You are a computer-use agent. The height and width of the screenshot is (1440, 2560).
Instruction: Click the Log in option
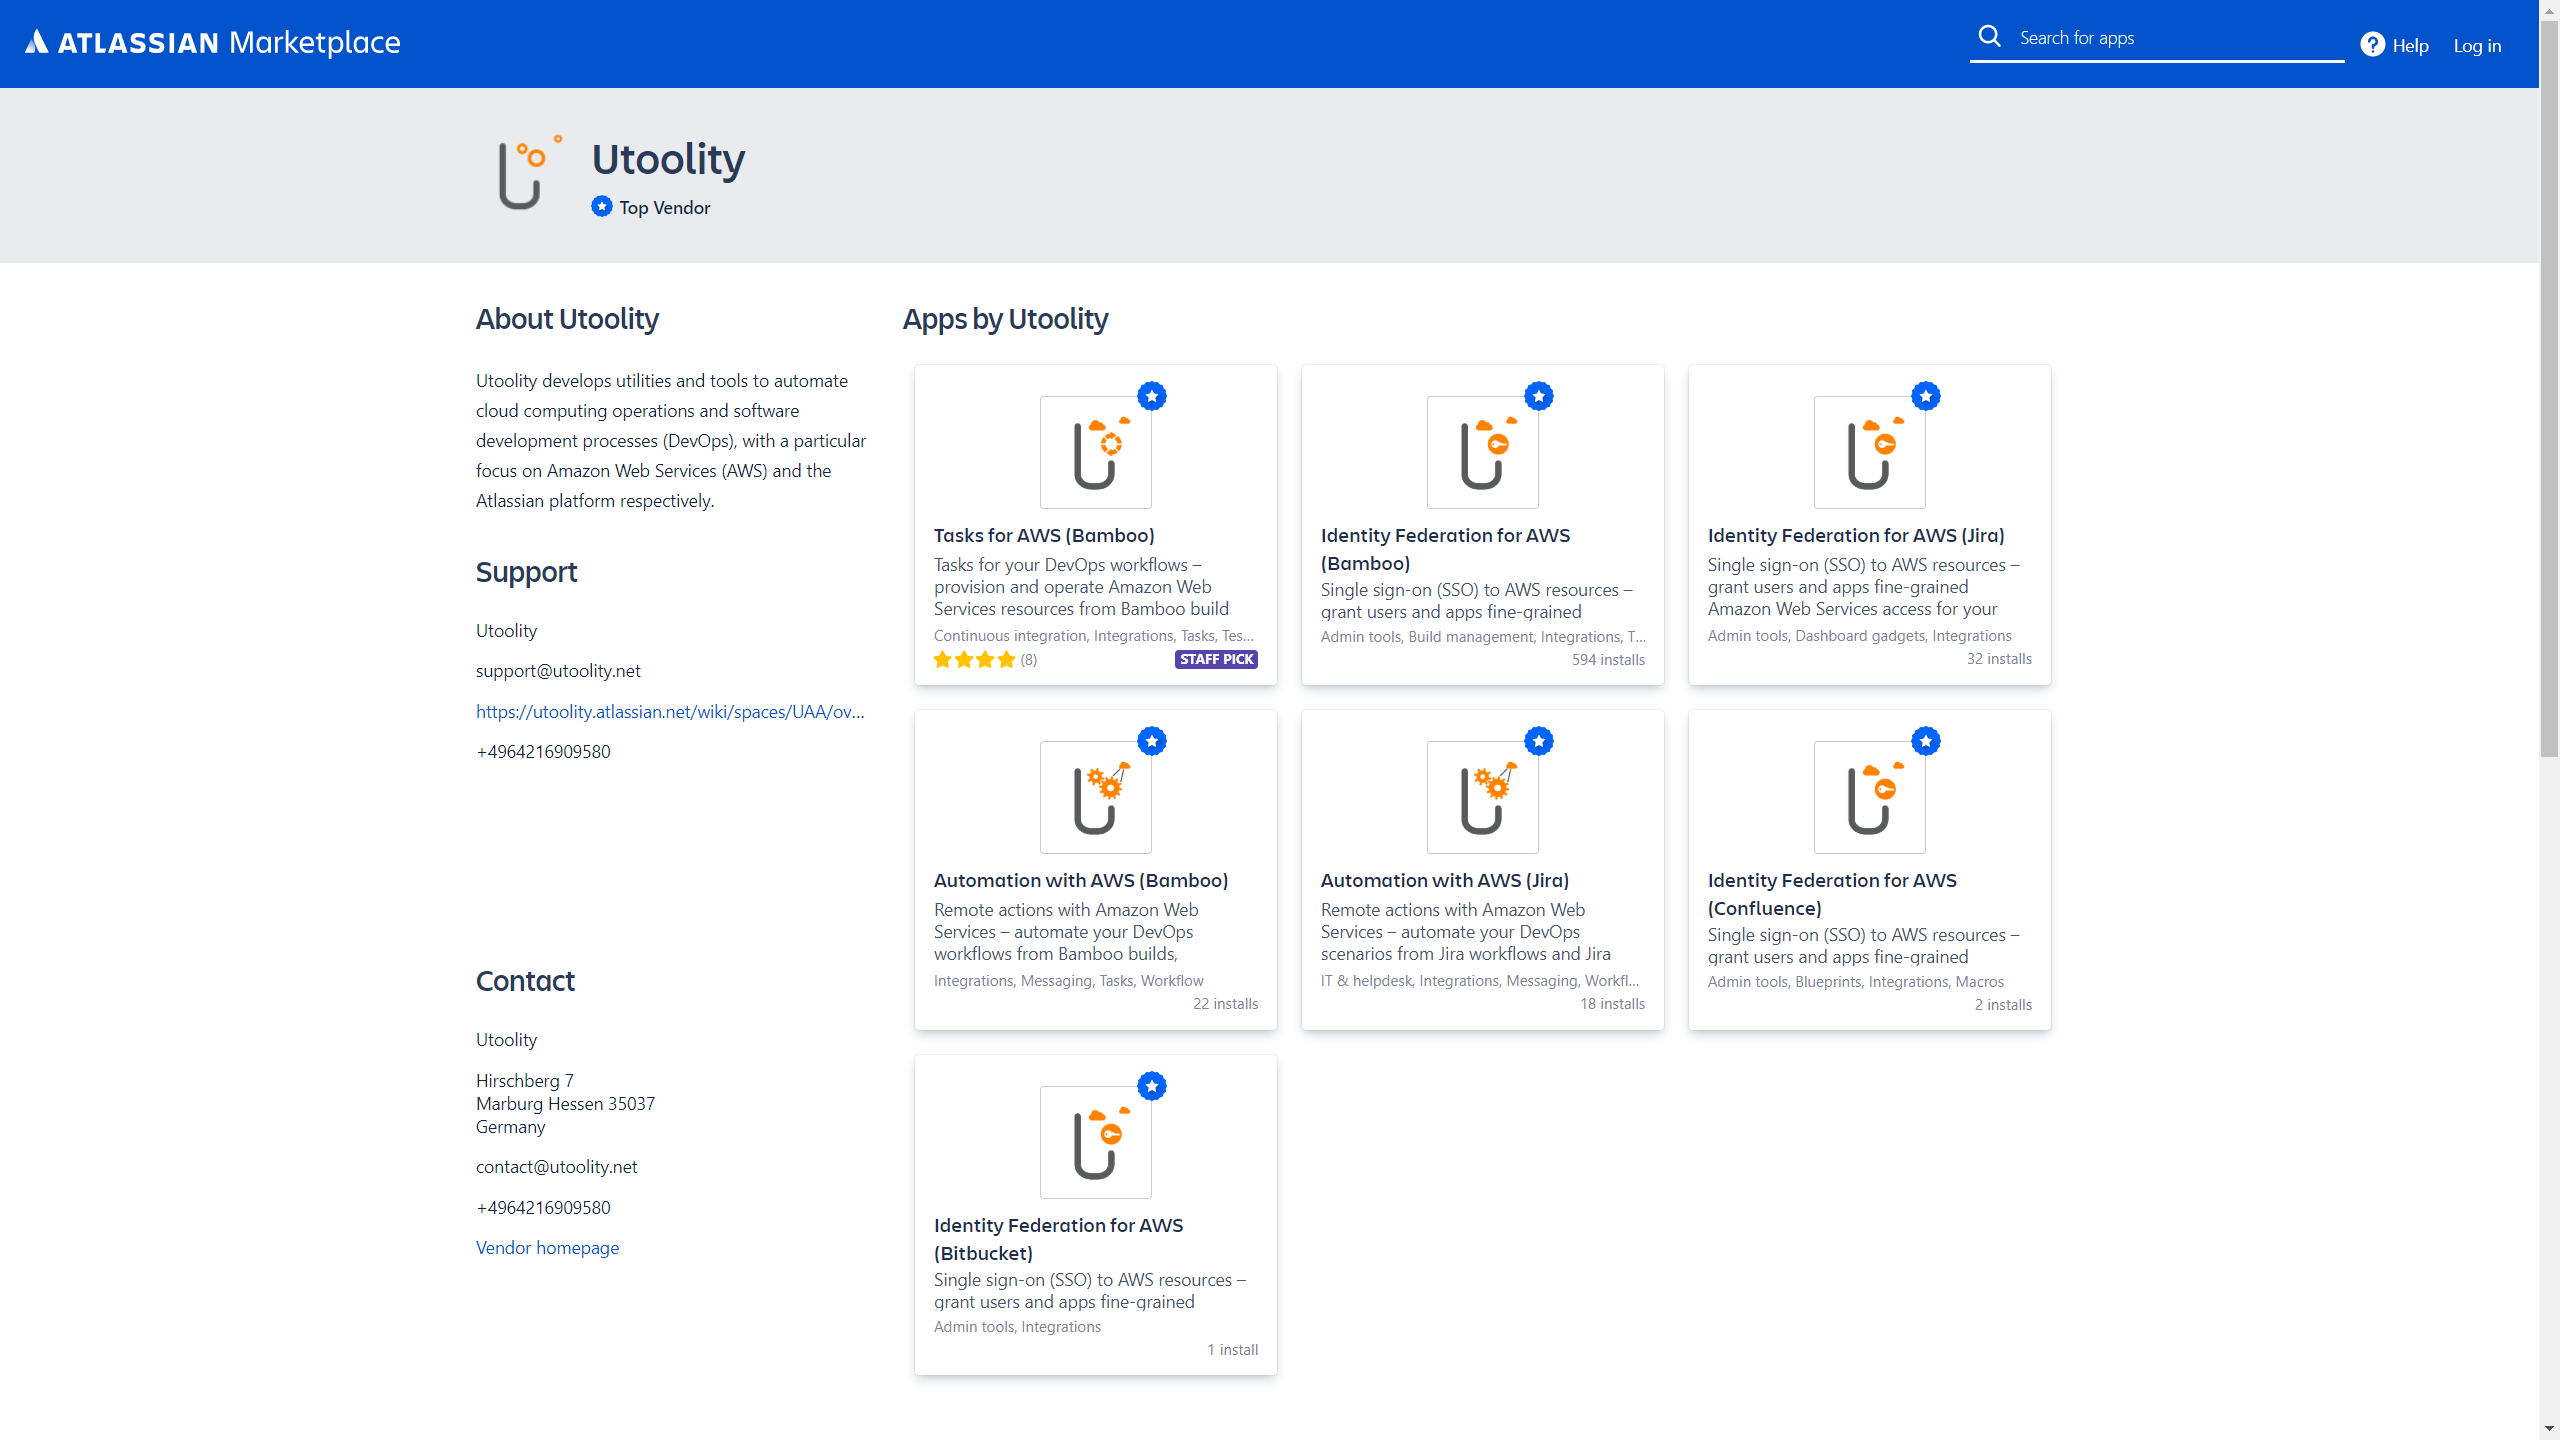coord(2477,45)
